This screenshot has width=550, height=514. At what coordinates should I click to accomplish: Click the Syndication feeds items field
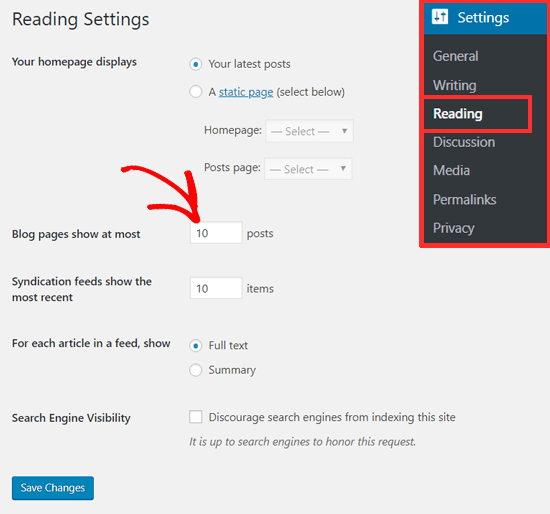point(216,288)
